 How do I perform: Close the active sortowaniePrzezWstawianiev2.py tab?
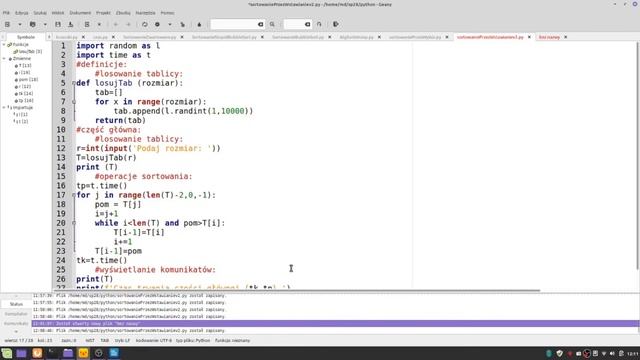tap(529, 37)
